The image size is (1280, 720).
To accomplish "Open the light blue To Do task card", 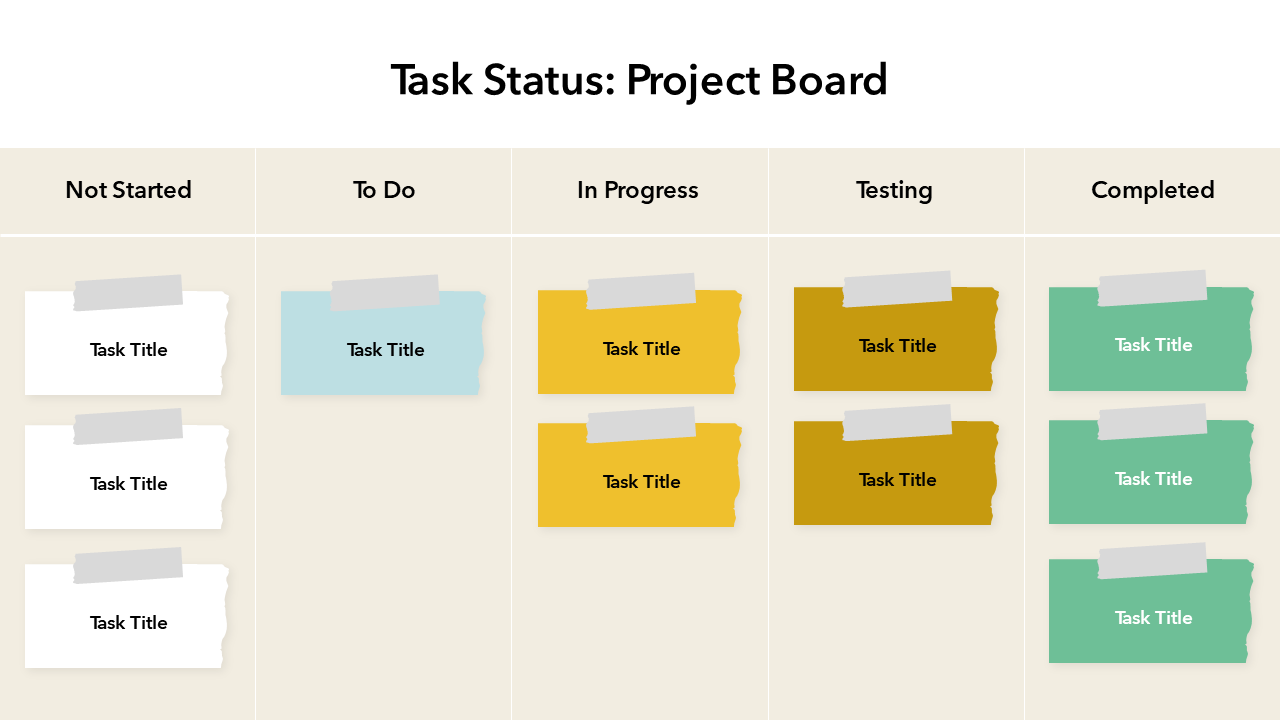I will click(385, 350).
